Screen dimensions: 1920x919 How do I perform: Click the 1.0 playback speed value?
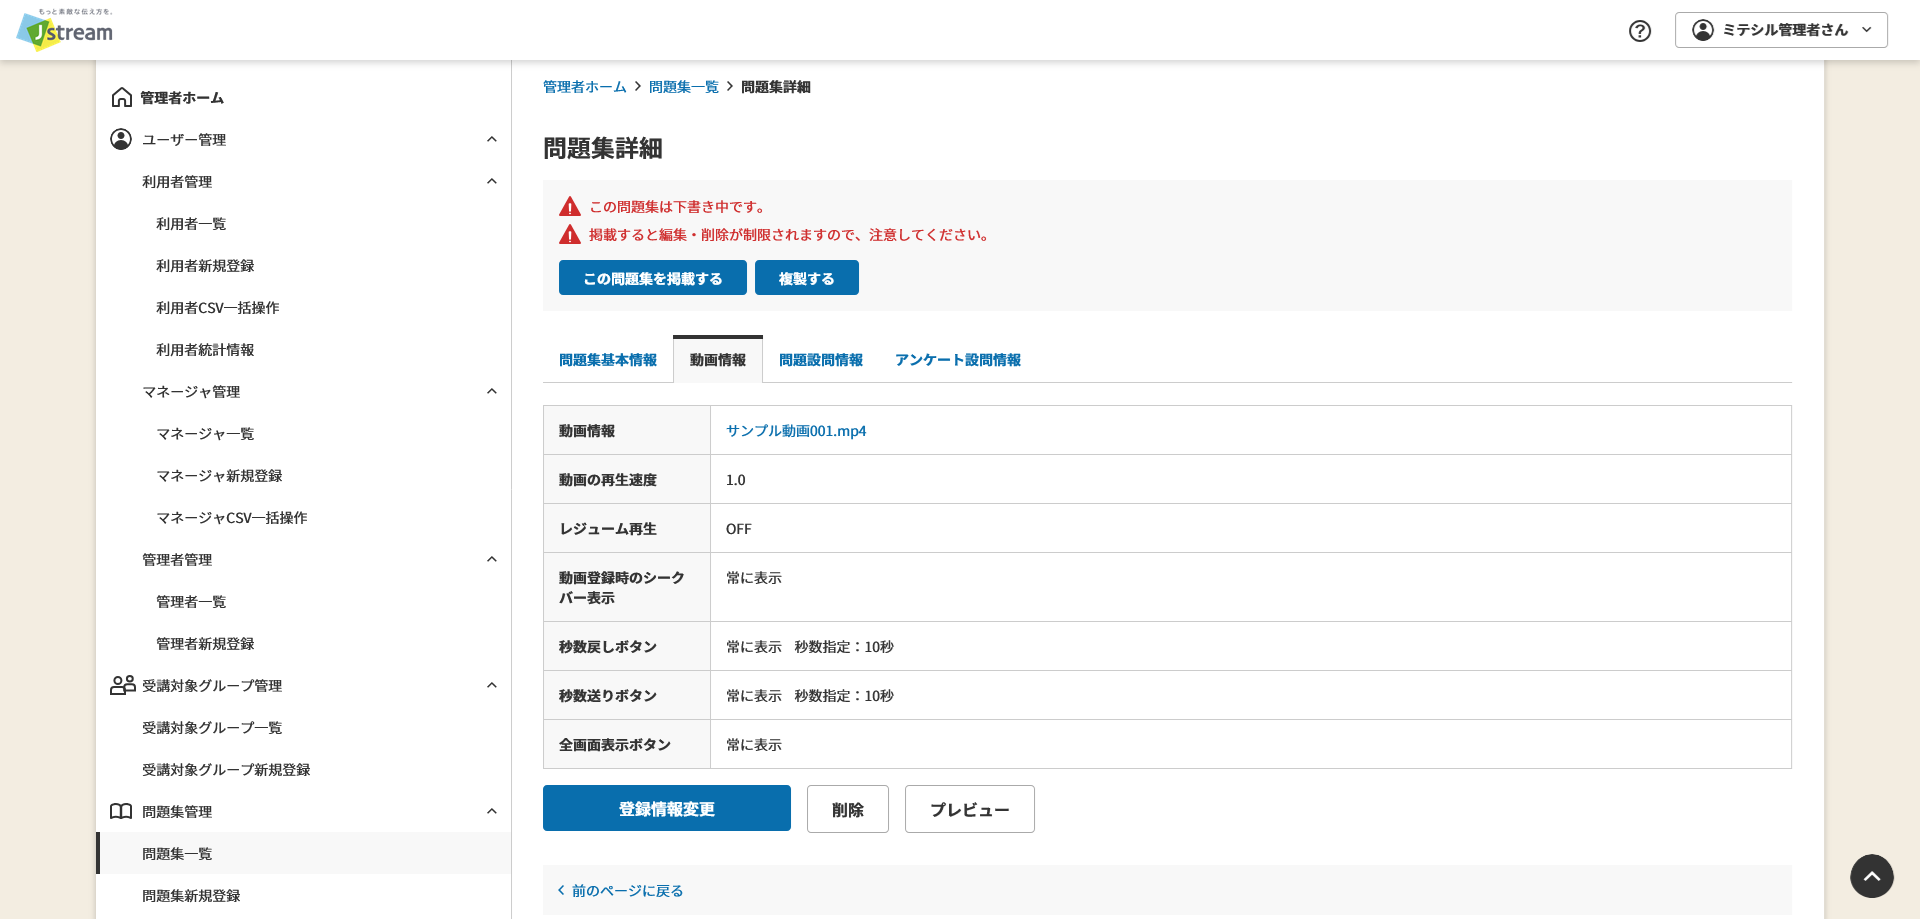click(x=736, y=480)
